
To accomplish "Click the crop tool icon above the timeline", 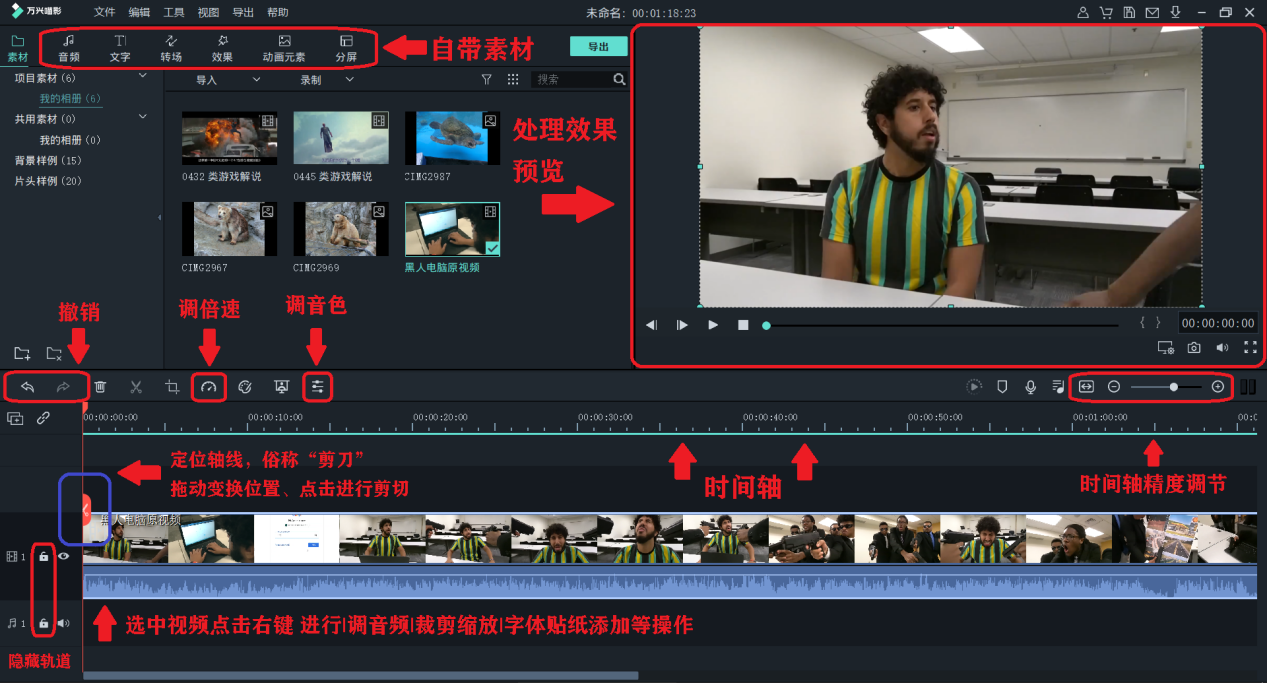I will pos(172,387).
